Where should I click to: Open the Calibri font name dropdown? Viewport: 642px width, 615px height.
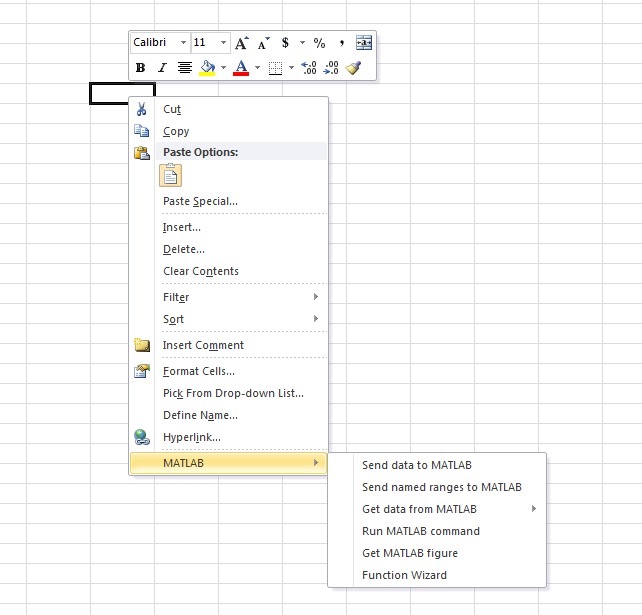(183, 43)
